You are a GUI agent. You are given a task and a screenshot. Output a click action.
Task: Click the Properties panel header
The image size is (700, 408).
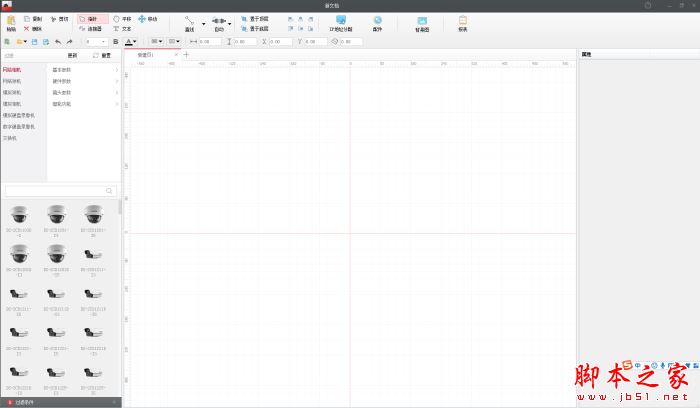tap(638, 54)
